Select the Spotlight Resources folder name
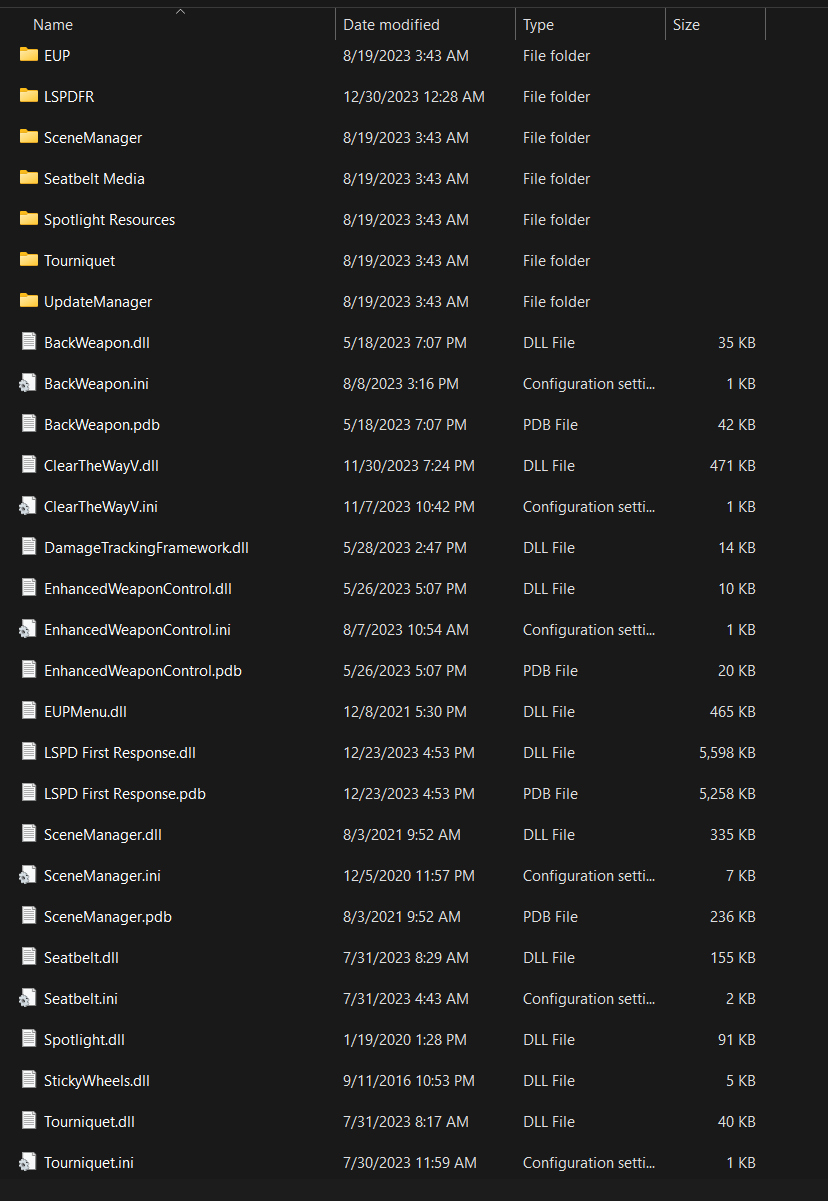The width and height of the screenshot is (828, 1201). tap(109, 220)
